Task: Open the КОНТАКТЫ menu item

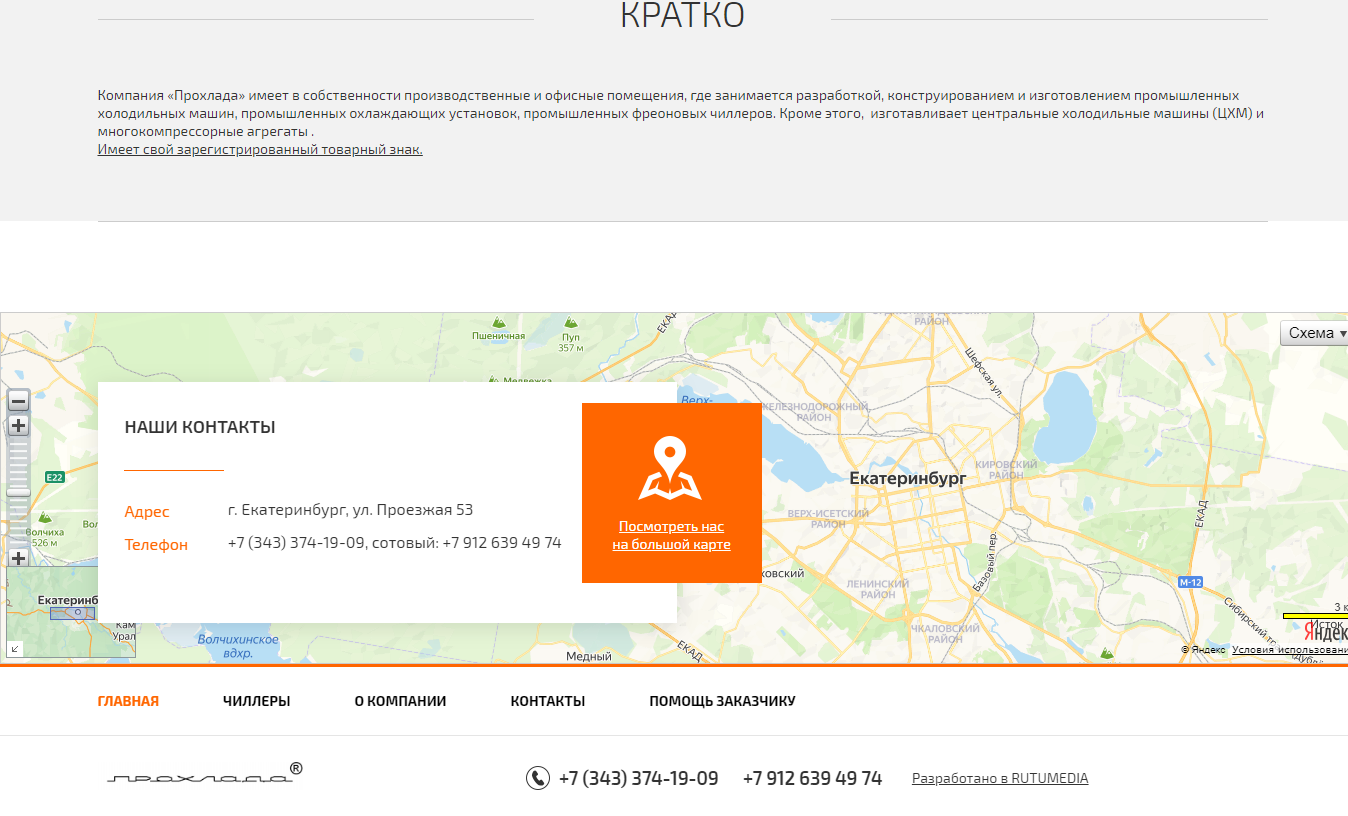Action: (x=548, y=701)
